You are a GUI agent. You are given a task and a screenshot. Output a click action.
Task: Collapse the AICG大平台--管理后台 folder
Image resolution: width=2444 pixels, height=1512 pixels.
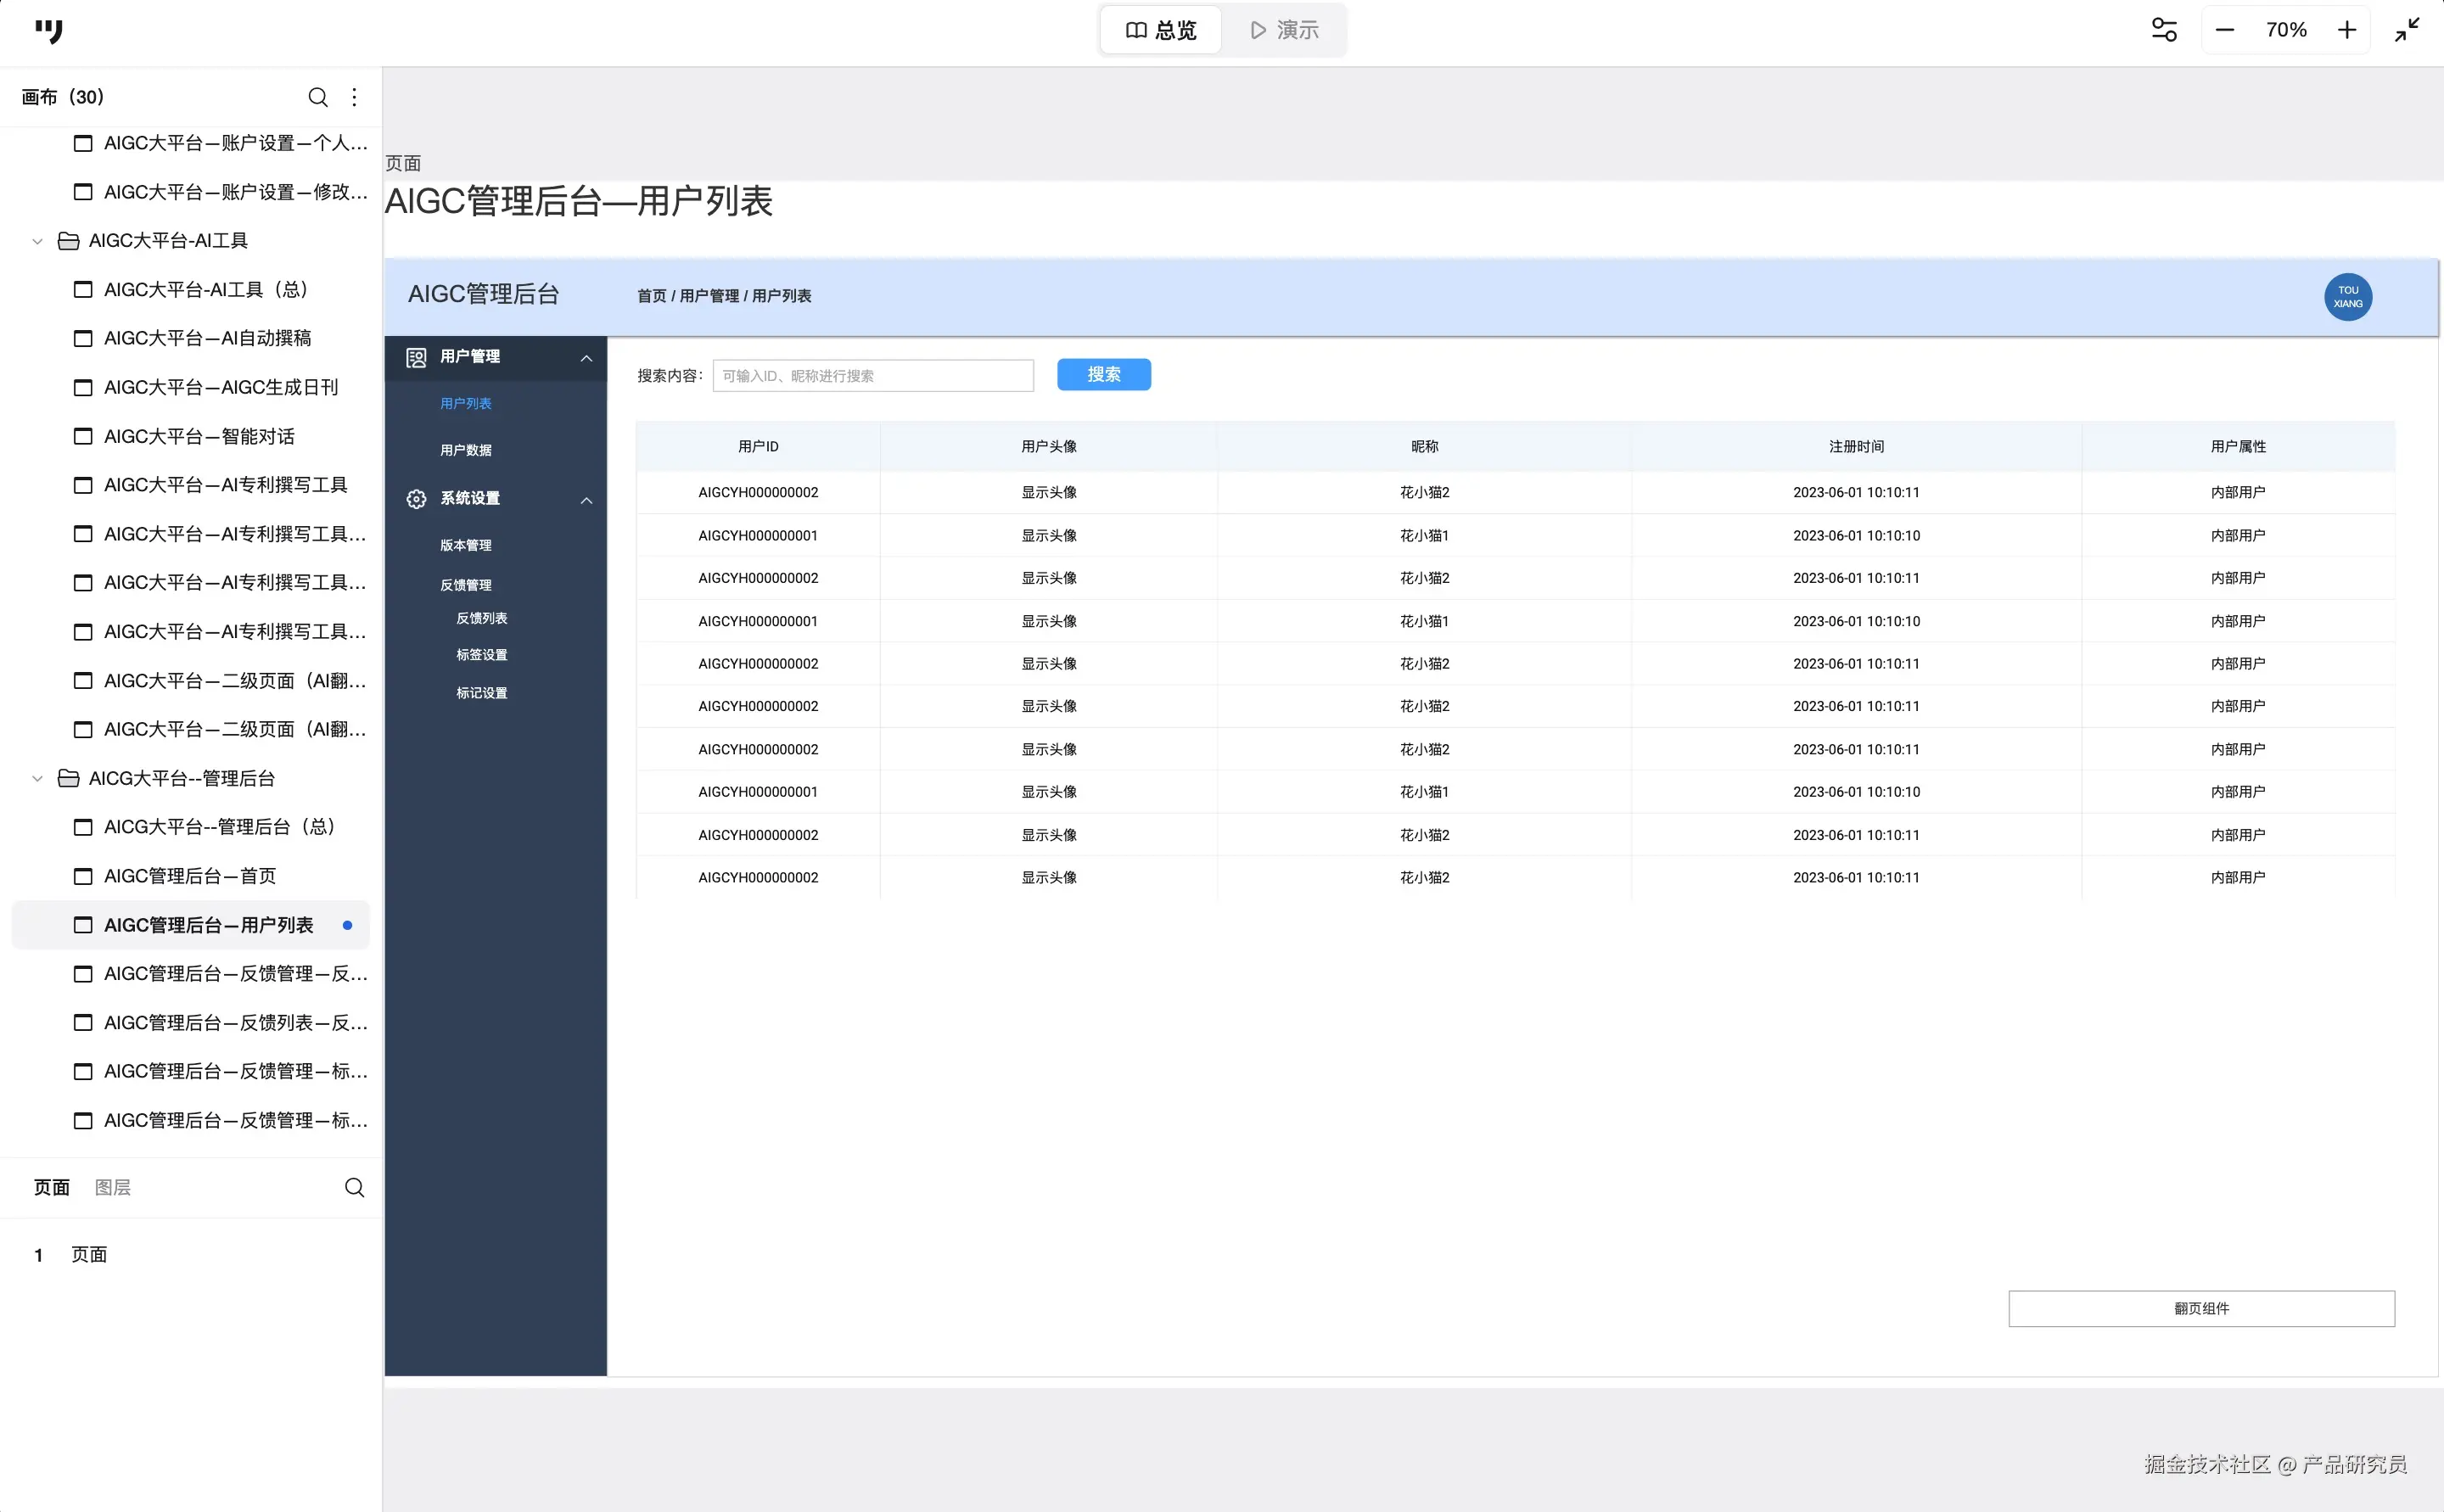tap(38, 778)
